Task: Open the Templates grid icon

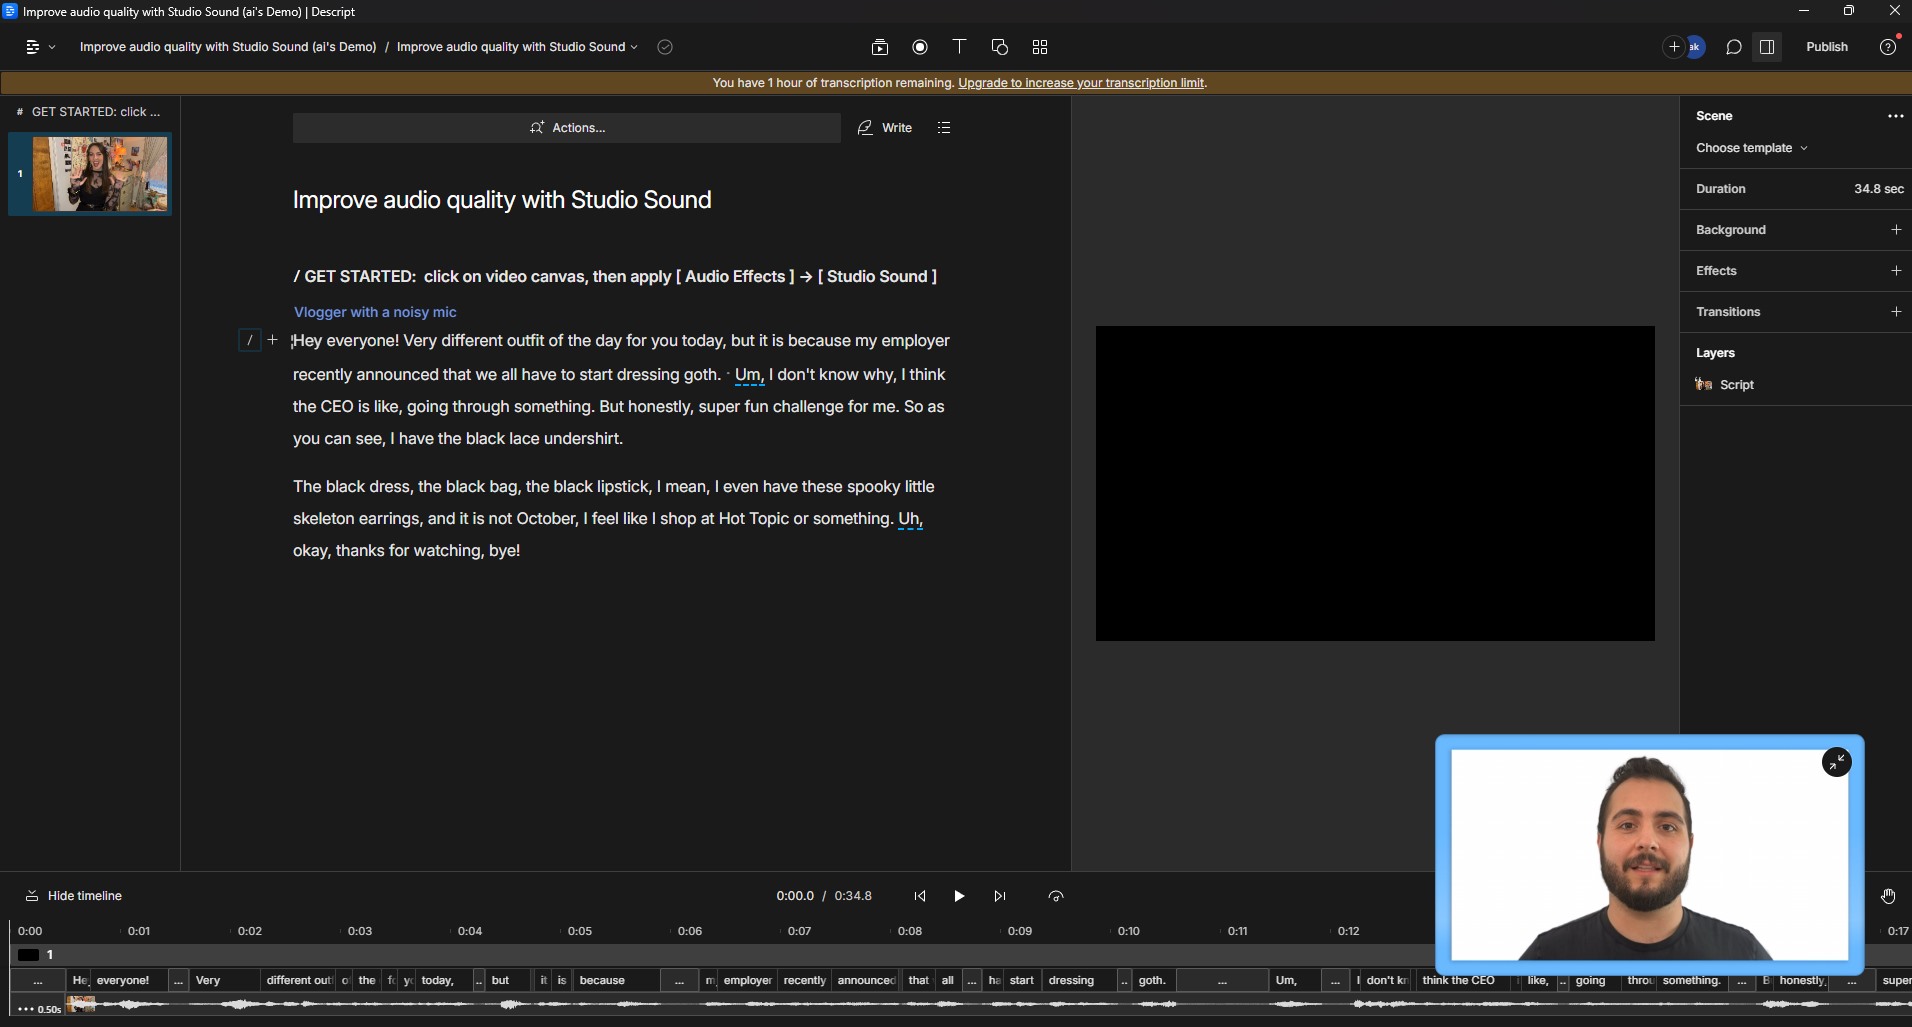Action: point(1040,47)
